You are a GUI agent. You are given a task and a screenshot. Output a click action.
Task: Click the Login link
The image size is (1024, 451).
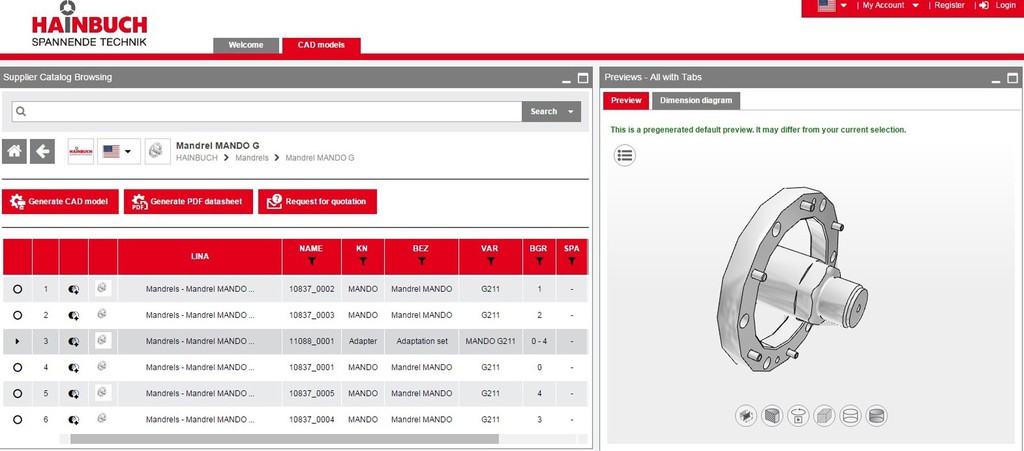[1005, 5]
